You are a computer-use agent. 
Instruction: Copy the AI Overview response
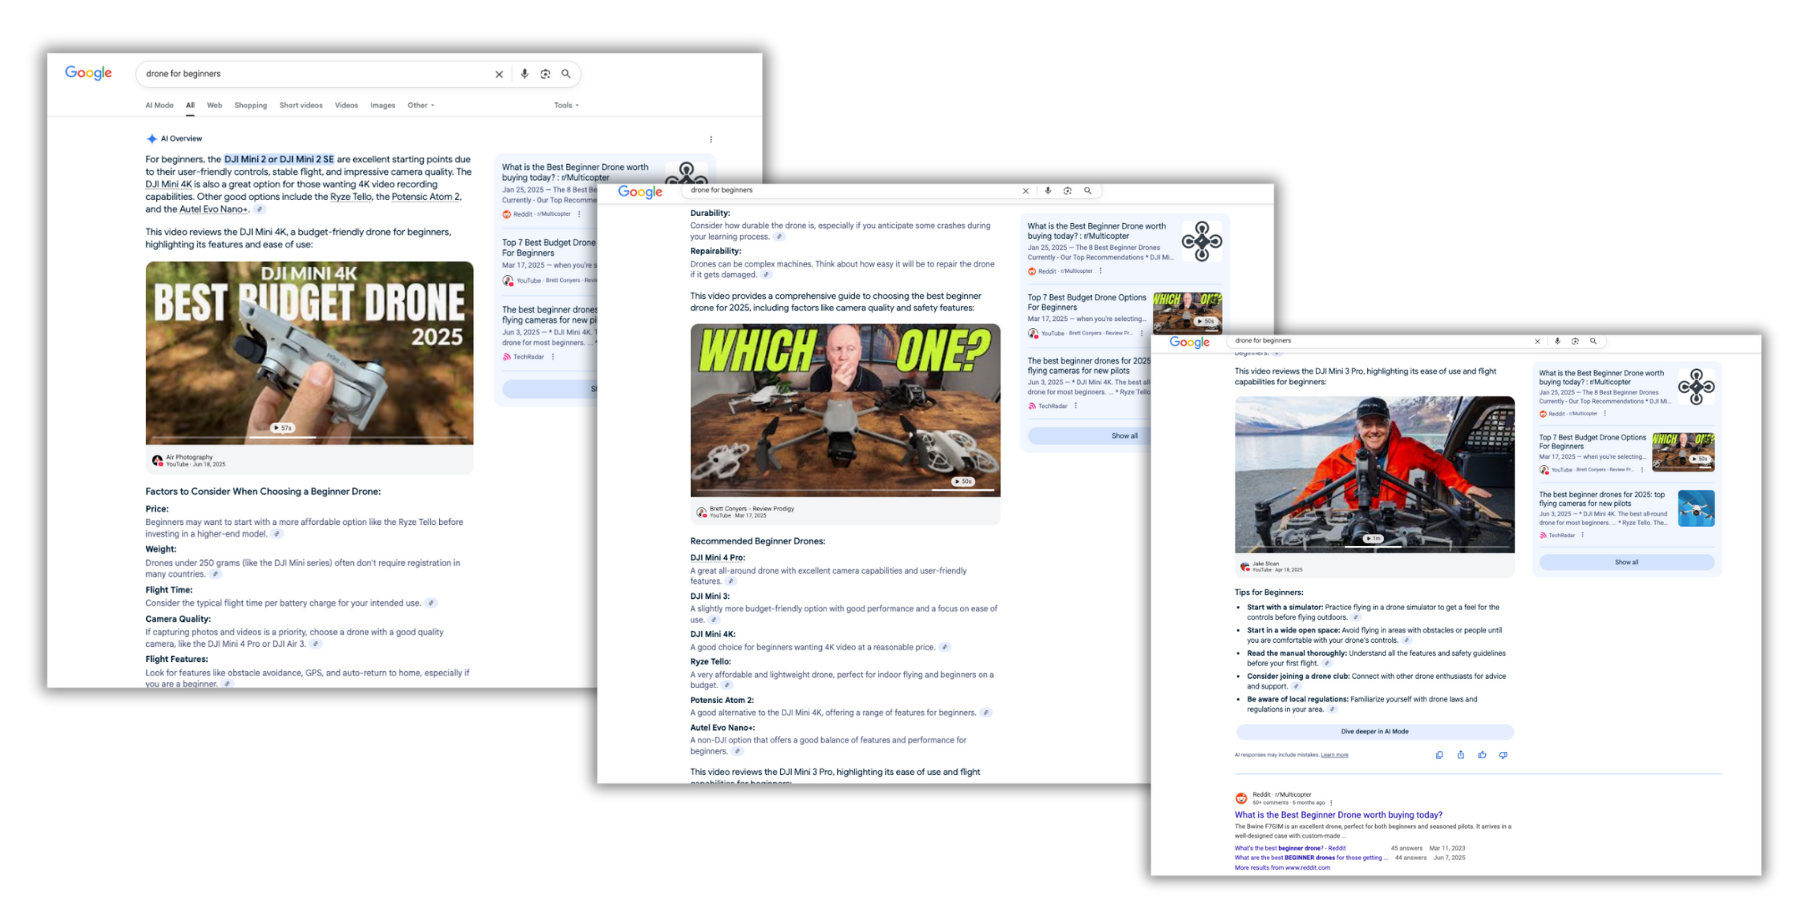[x=1439, y=755]
